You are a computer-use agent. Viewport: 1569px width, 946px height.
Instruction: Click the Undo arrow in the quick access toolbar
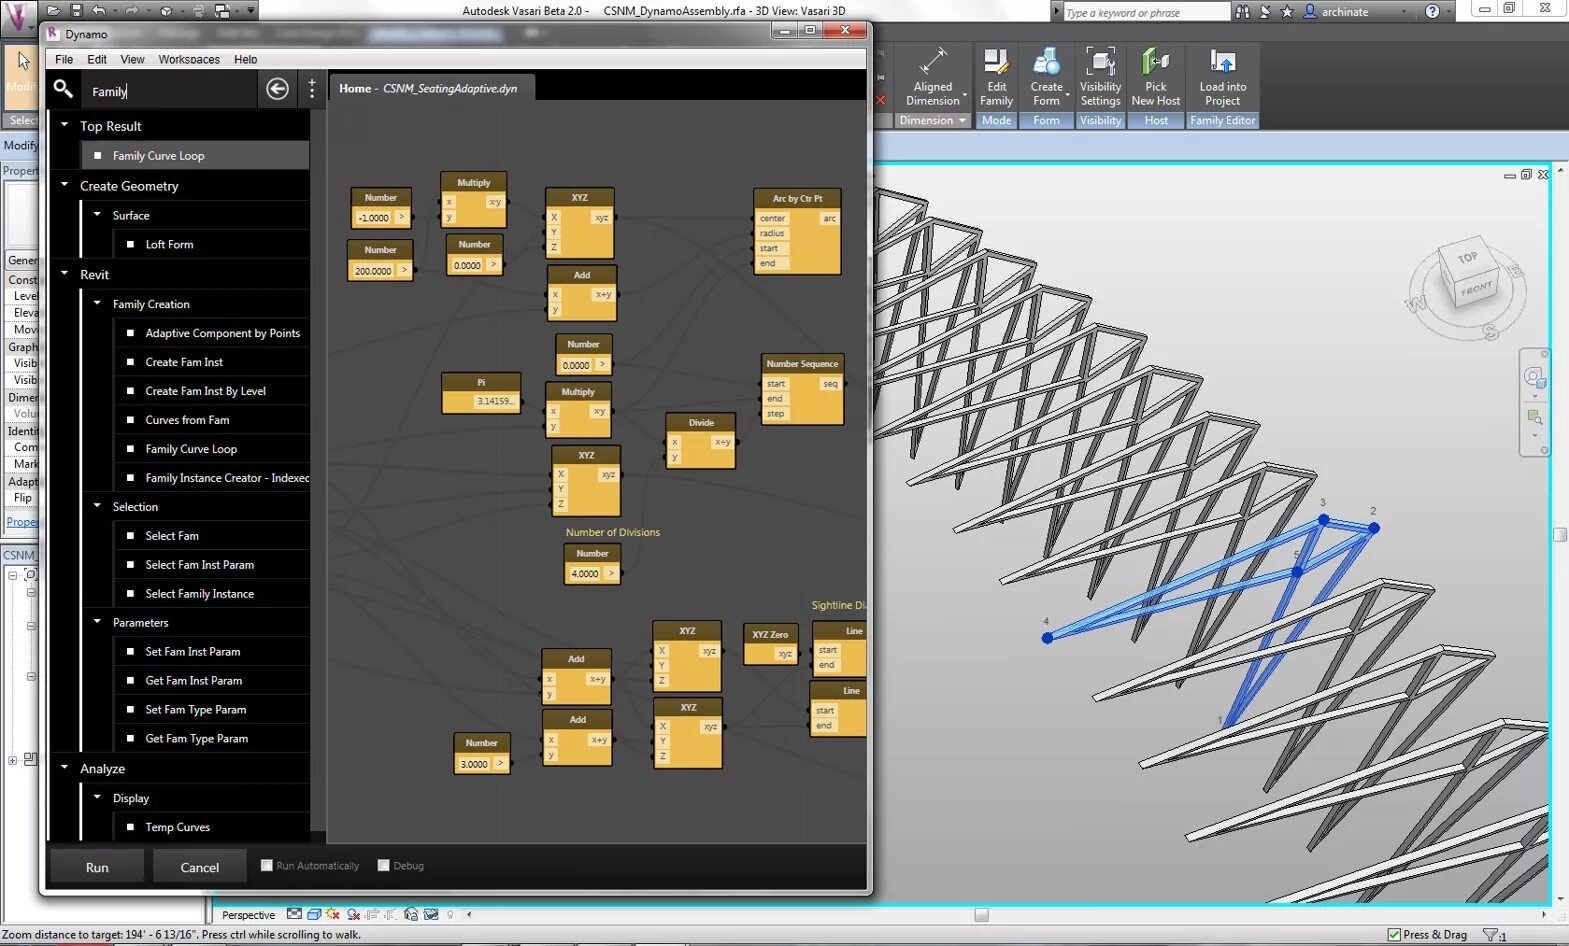click(98, 11)
